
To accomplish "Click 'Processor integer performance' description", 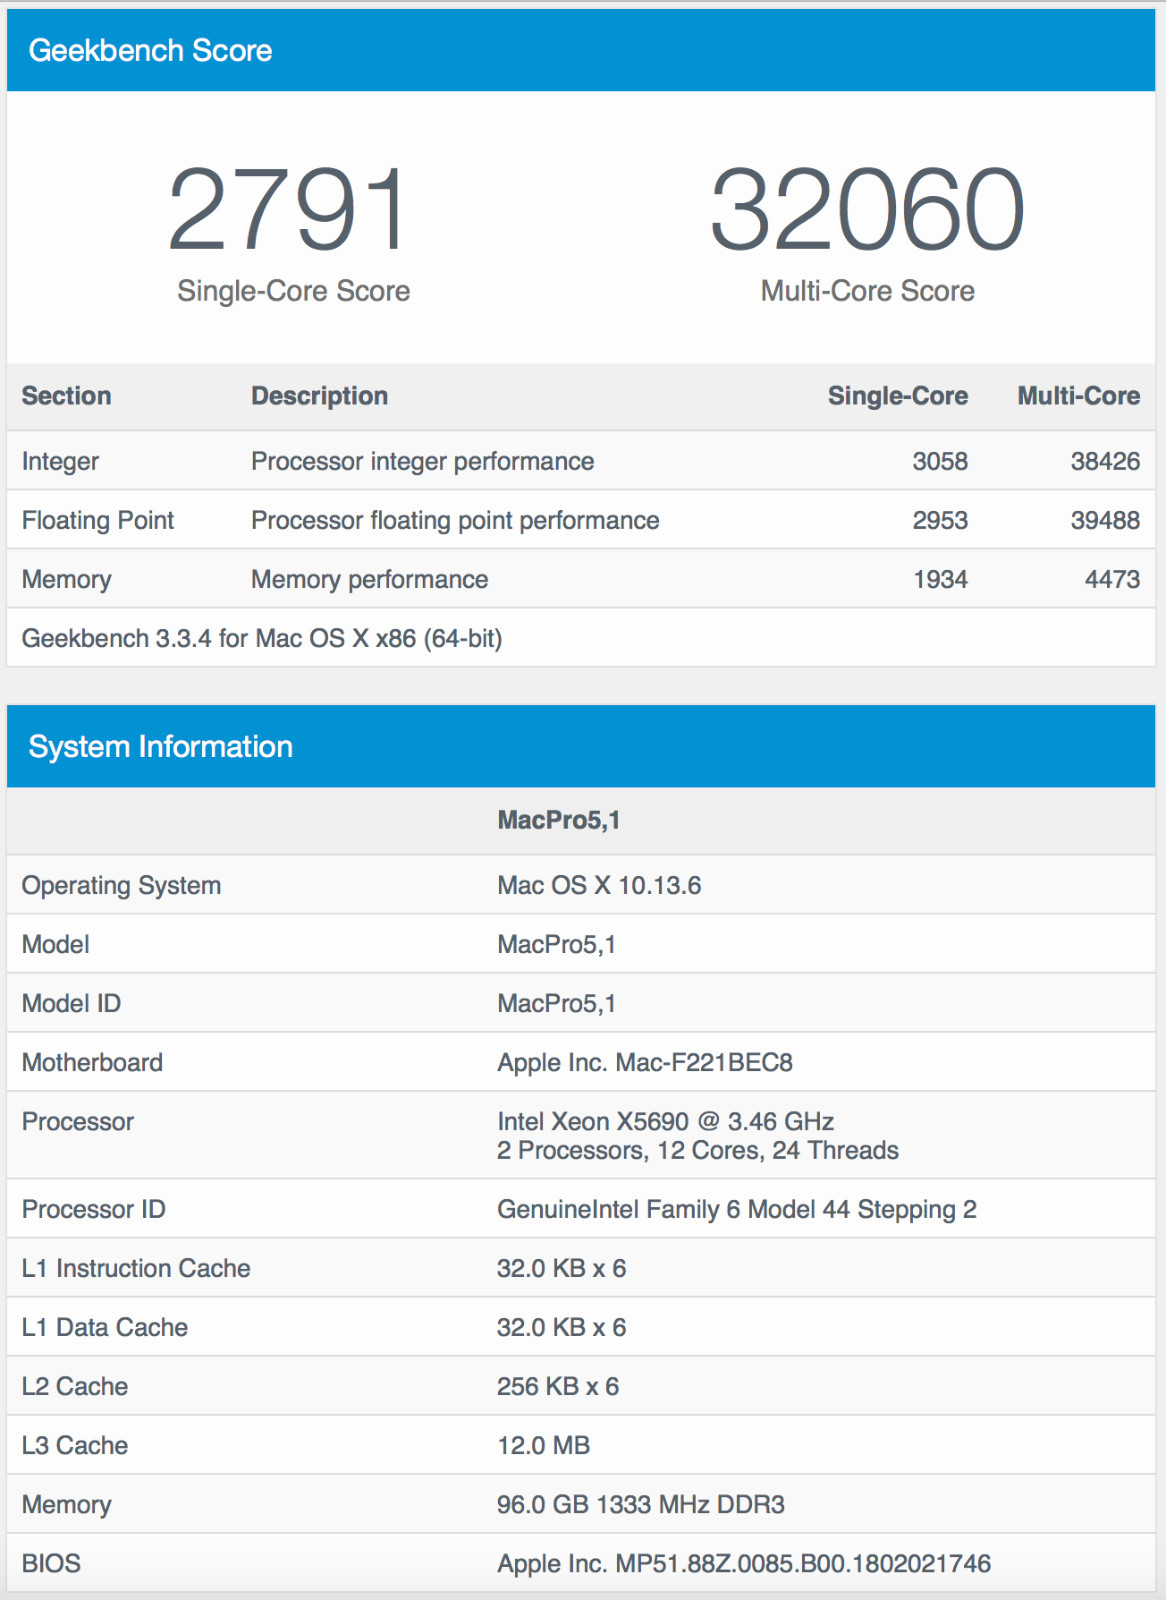I will coord(422,462).
